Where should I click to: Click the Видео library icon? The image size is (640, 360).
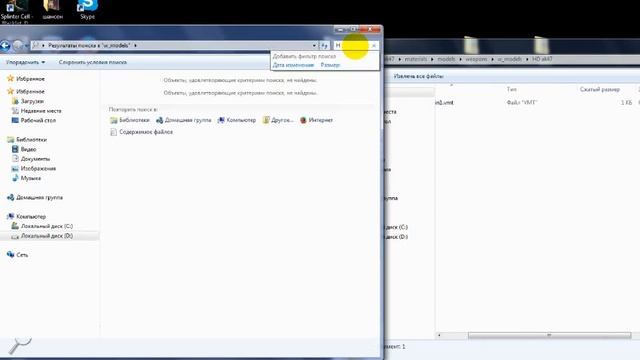15,149
